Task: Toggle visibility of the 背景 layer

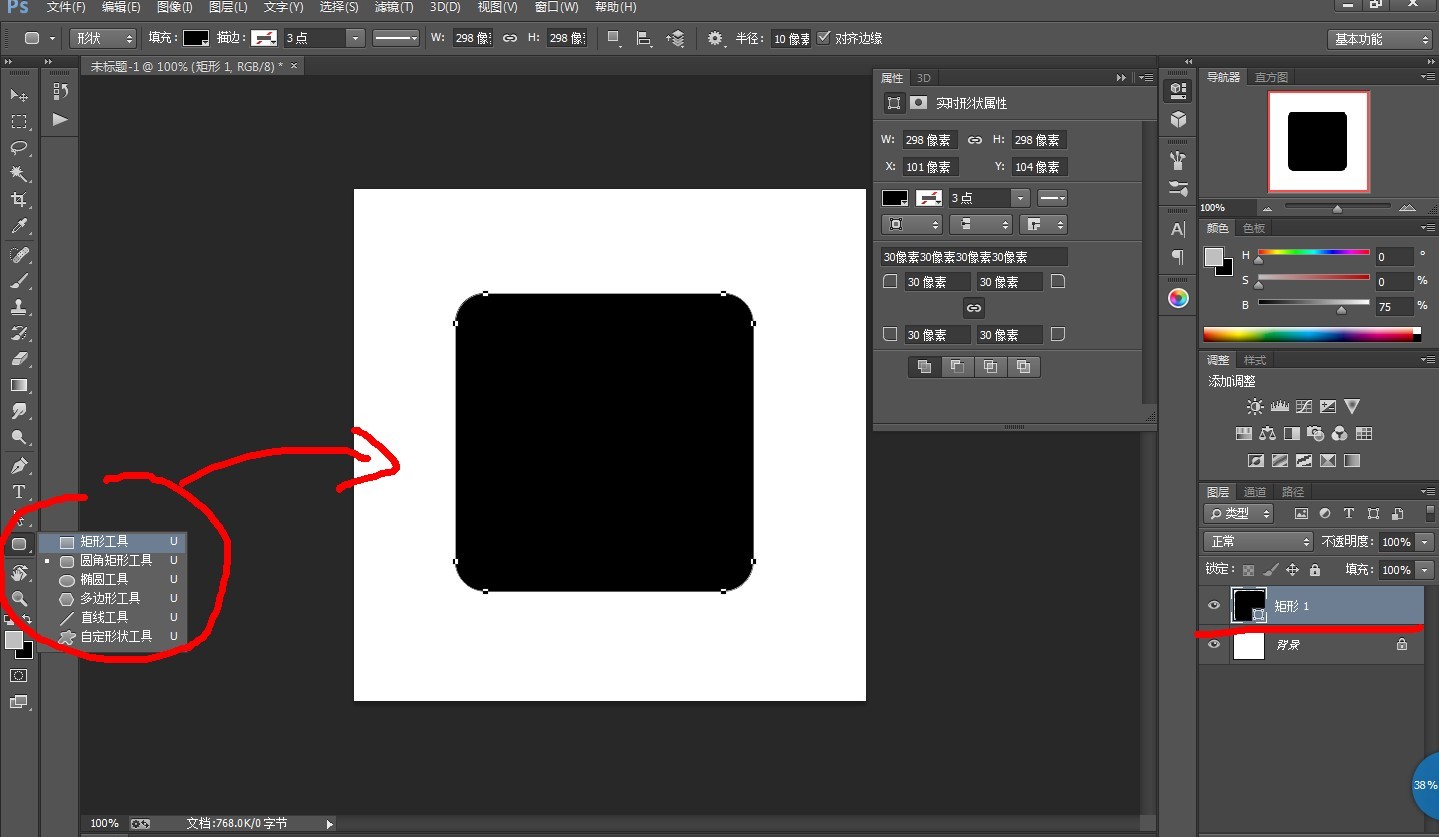Action: [1214, 646]
